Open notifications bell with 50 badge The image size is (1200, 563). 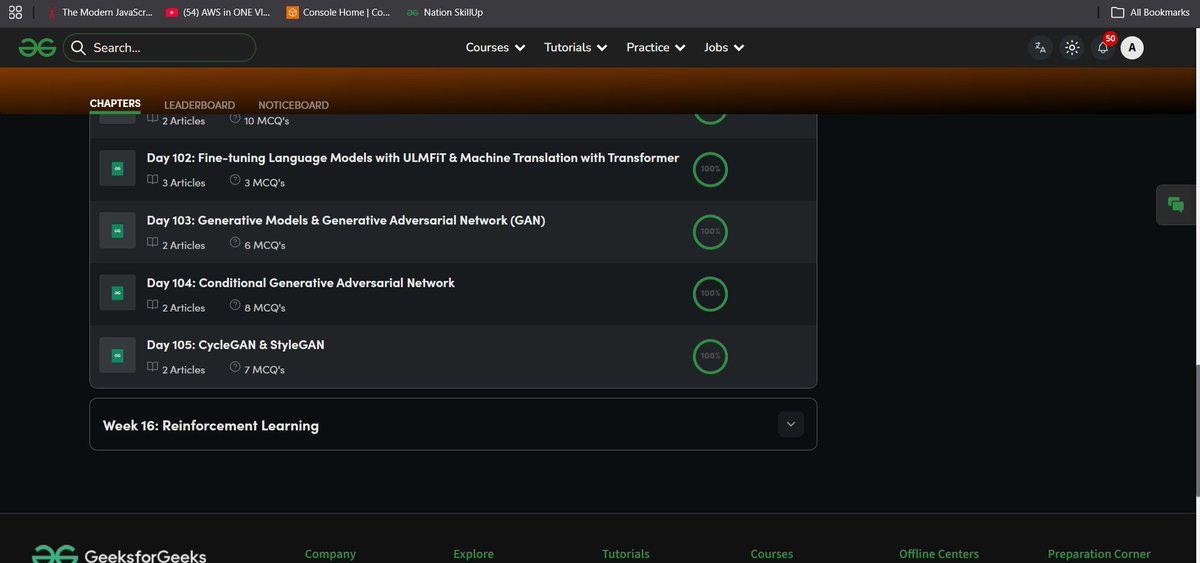tap(1103, 47)
